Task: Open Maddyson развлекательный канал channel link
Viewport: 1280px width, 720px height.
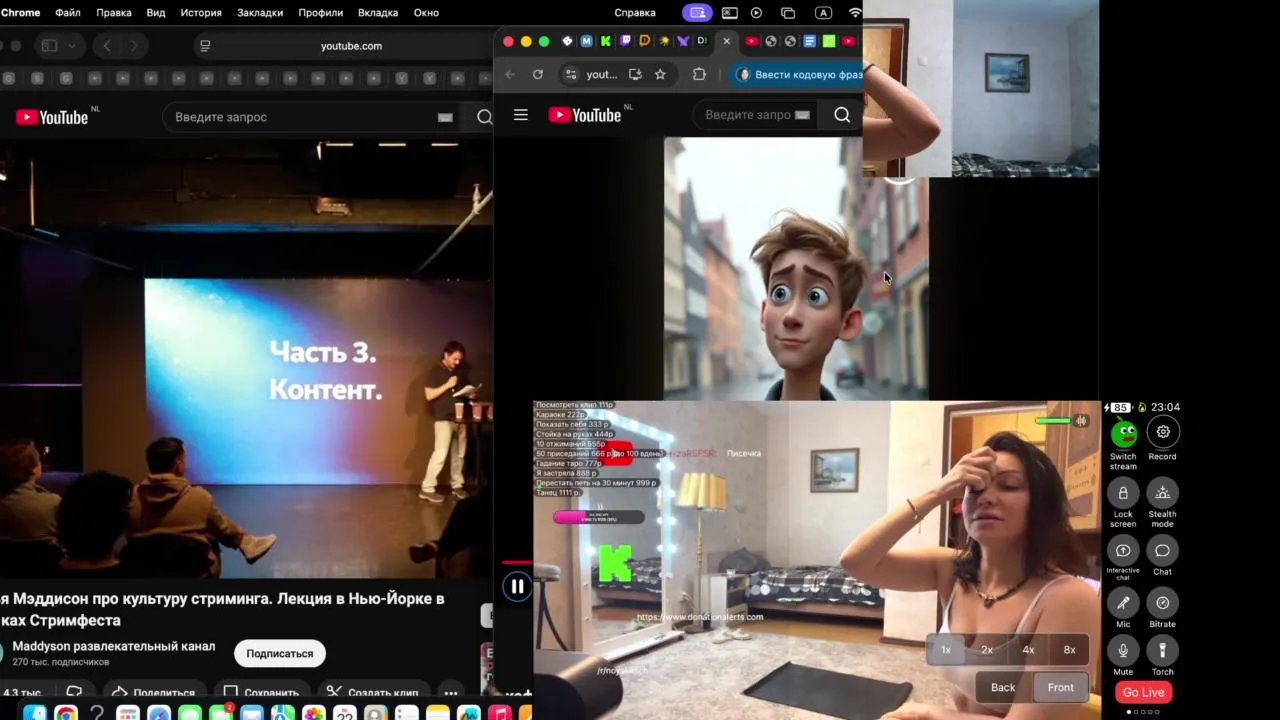Action: coord(113,646)
